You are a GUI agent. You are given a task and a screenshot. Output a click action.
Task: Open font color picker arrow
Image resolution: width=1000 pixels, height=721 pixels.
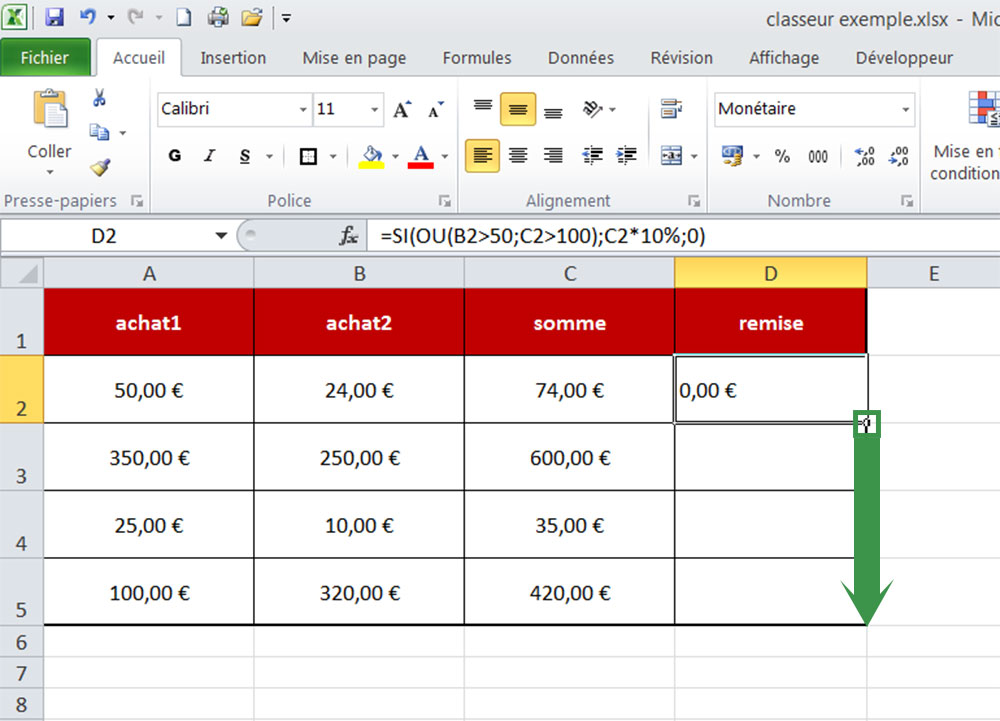(x=445, y=156)
